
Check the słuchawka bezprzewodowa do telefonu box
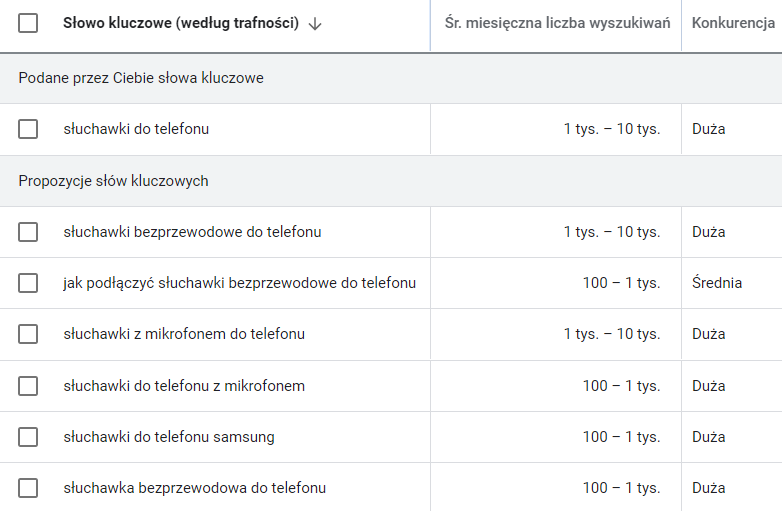28,488
